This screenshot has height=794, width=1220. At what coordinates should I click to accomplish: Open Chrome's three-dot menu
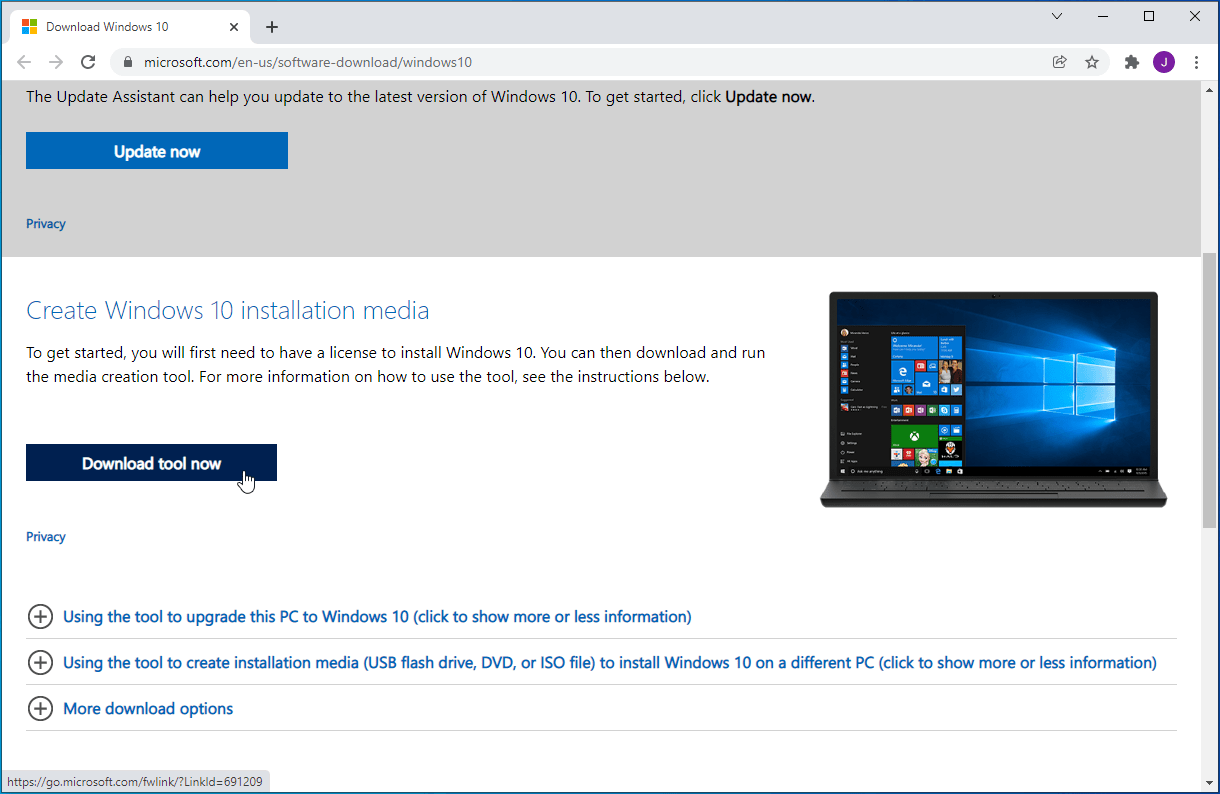coord(1196,62)
